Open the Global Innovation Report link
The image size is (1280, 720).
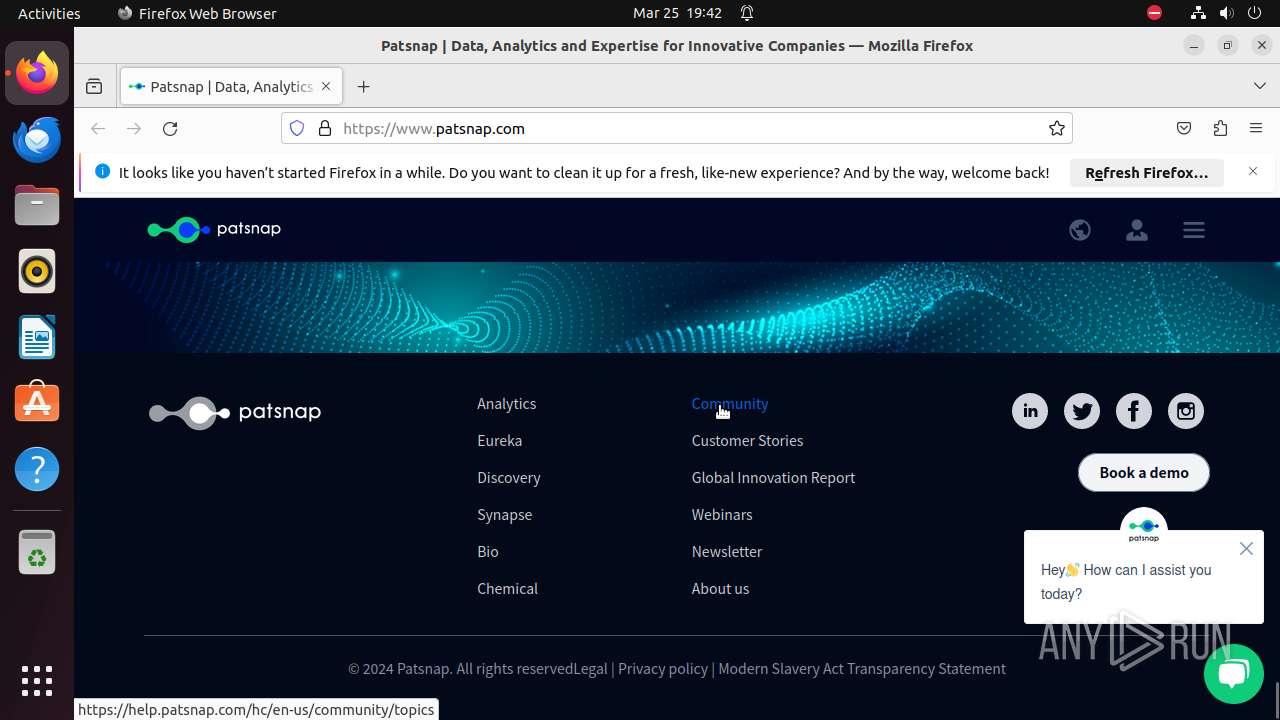pyautogui.click(x=774, y=478)
